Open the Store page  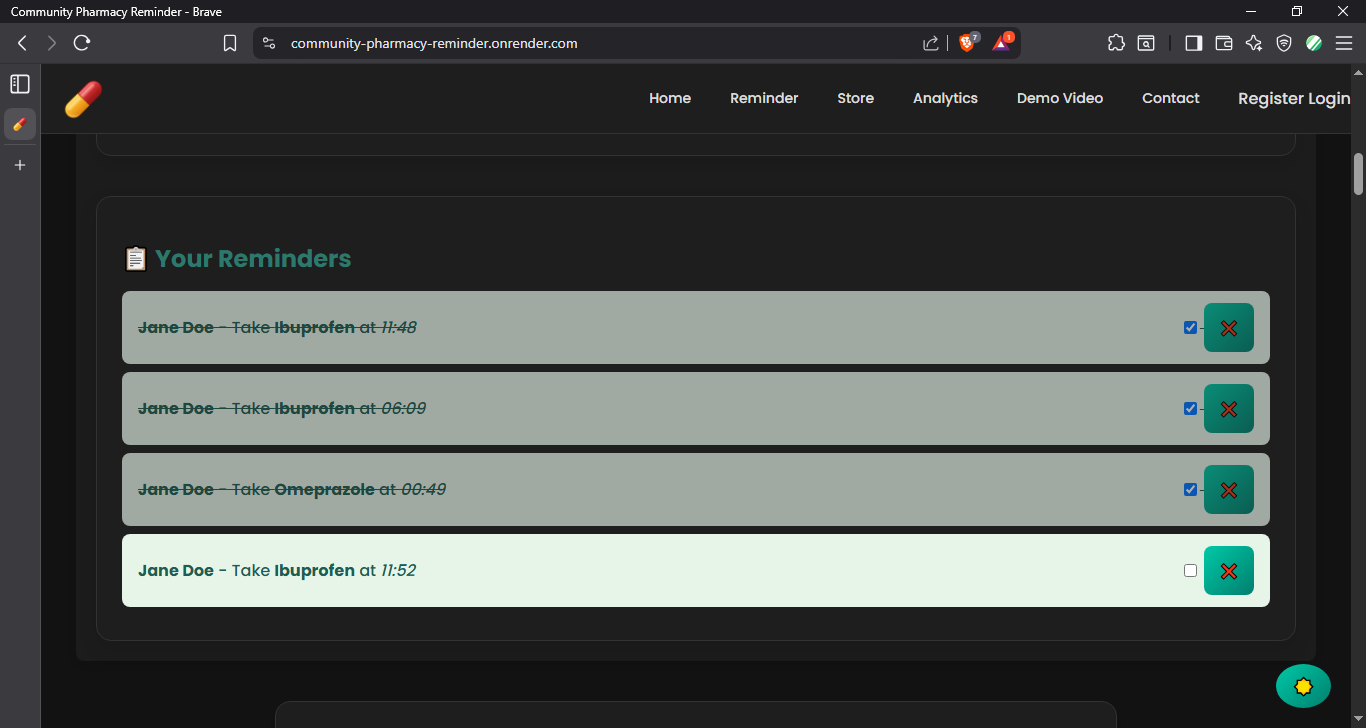(855, 98)
